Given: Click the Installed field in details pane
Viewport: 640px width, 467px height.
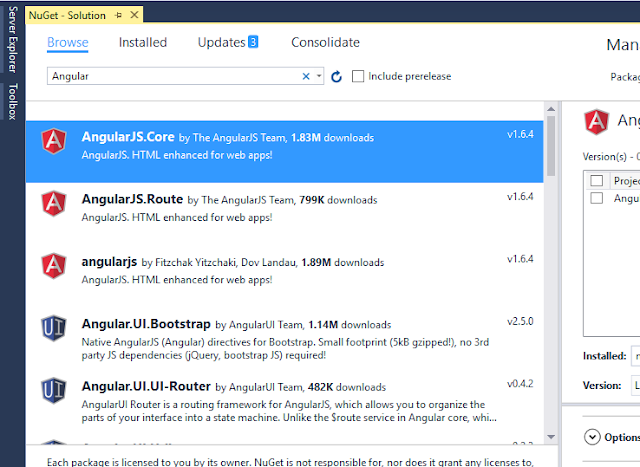Looking at the screenshot, I should (636, 356).
